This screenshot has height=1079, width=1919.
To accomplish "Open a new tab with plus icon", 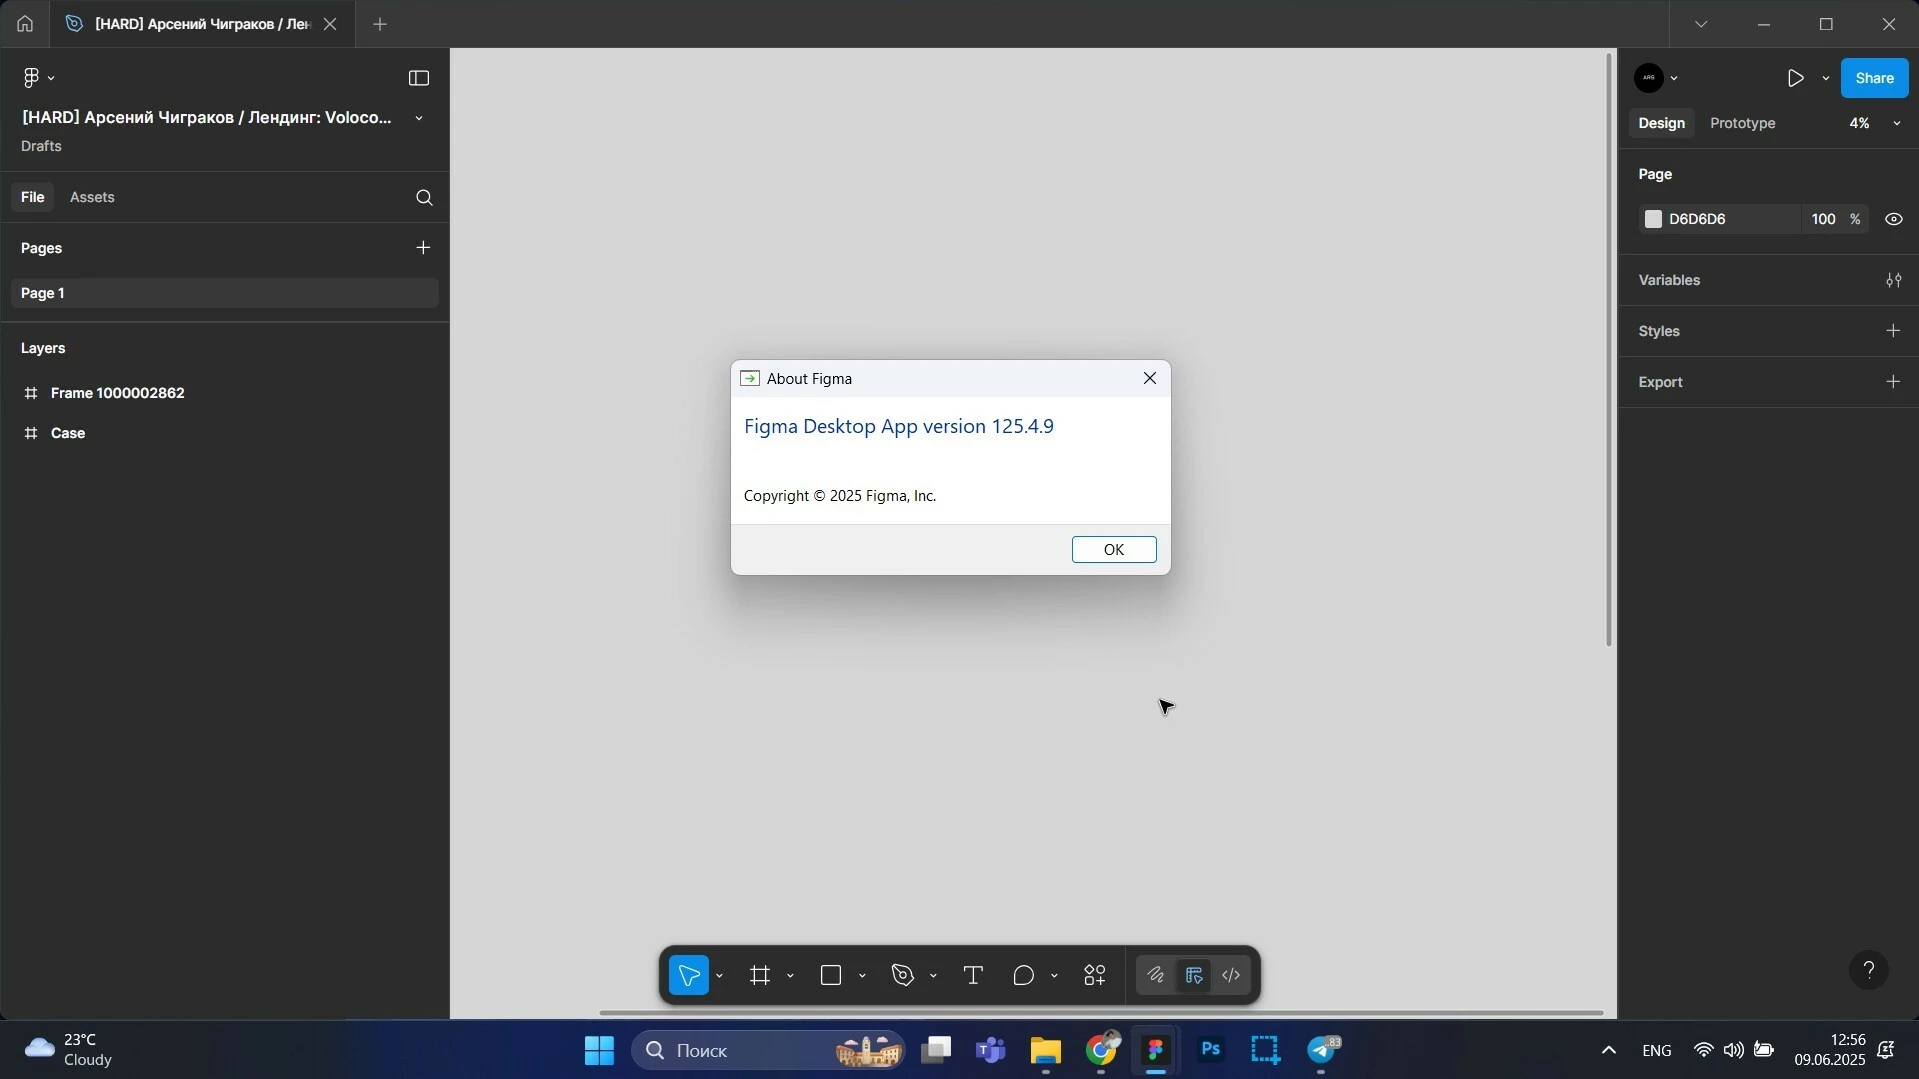I will coord(380,24).
